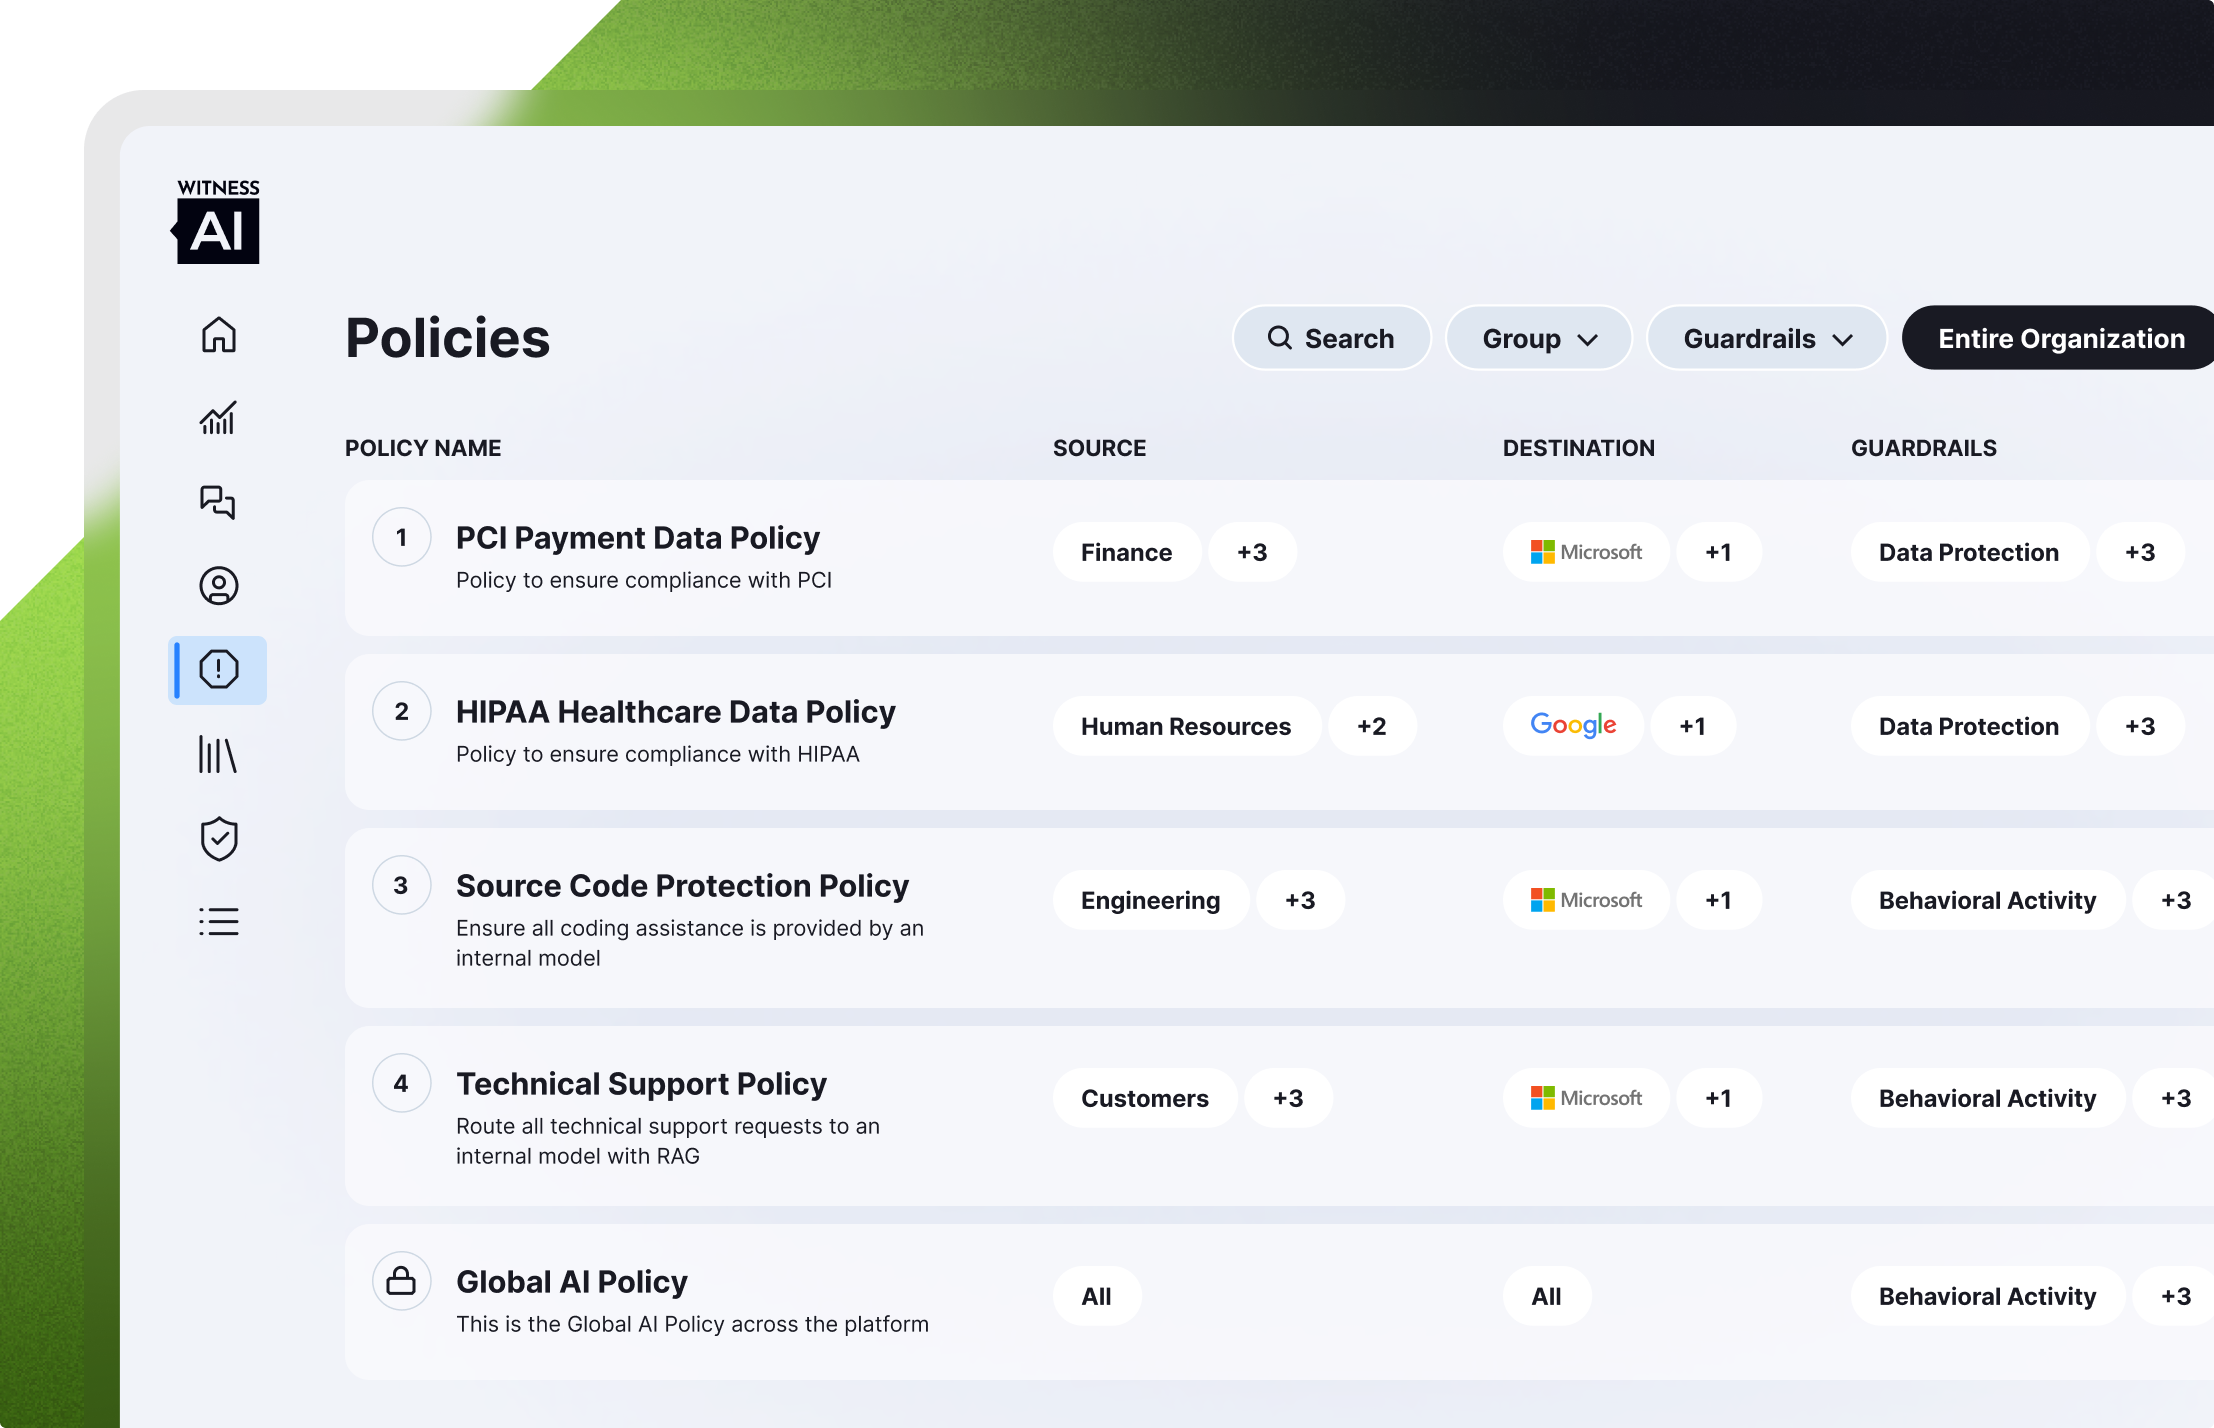Click the DESTINATION column header
Image resolution: width=2214 pixels, height=1428 pixels.
(x=1578, y=448)
